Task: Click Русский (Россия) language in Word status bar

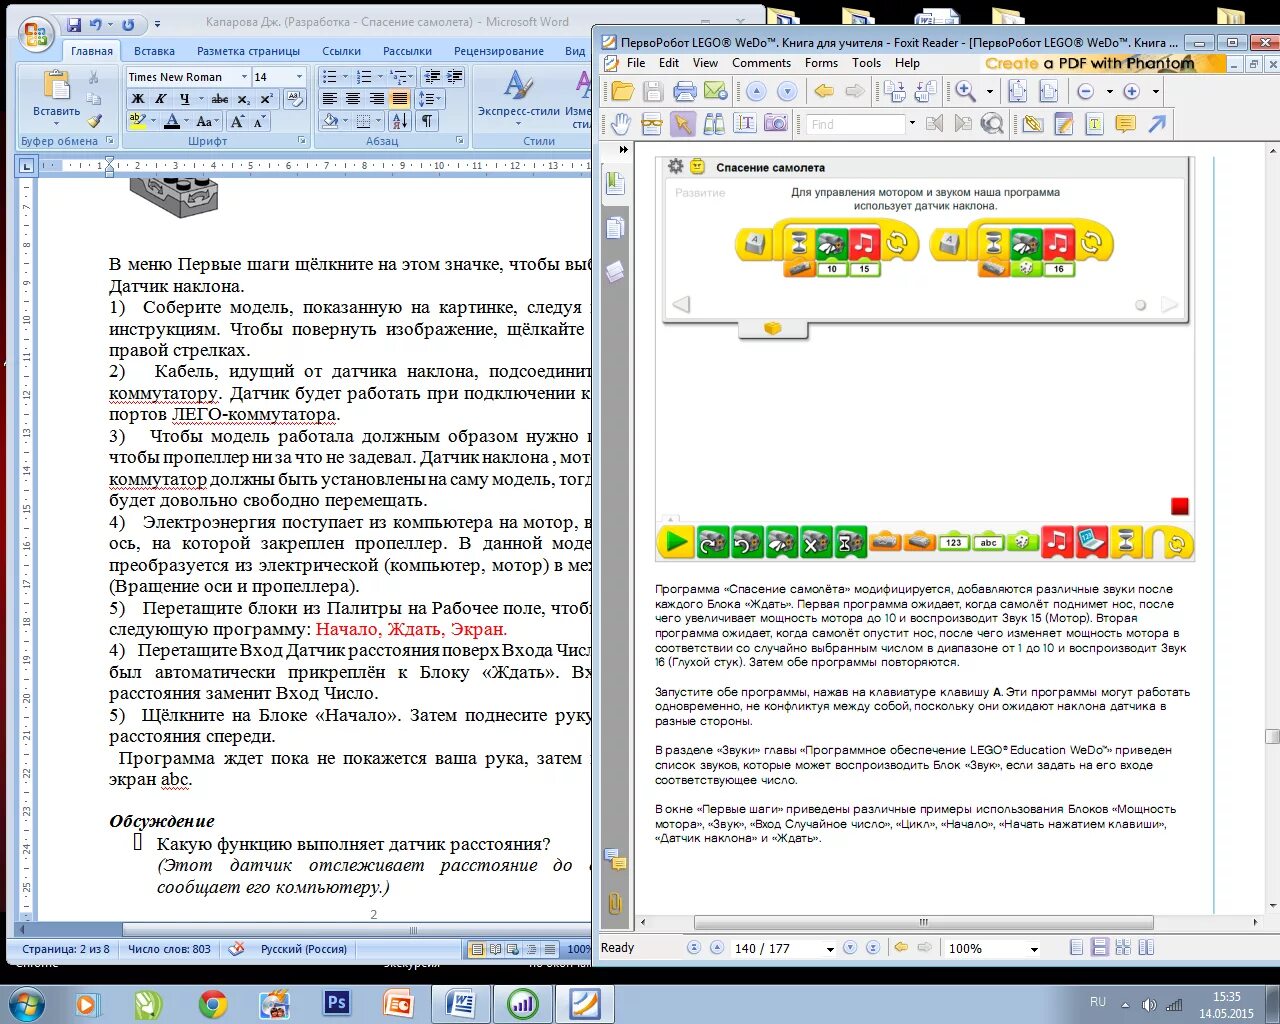Action: [x=304, y=949]
